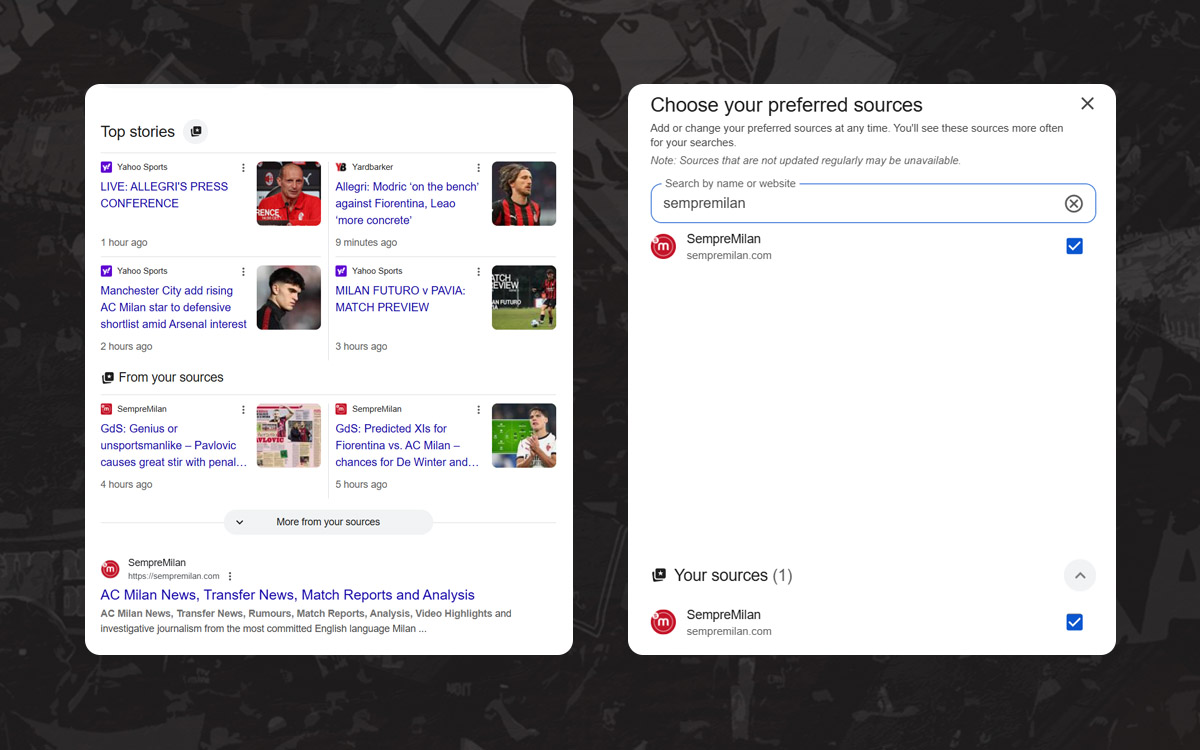Click the Yahoo Sports favicon on Allegri's press conference
Image resolution: width=1200 pixels, height=750 pixels.
[x=105, y=167]
